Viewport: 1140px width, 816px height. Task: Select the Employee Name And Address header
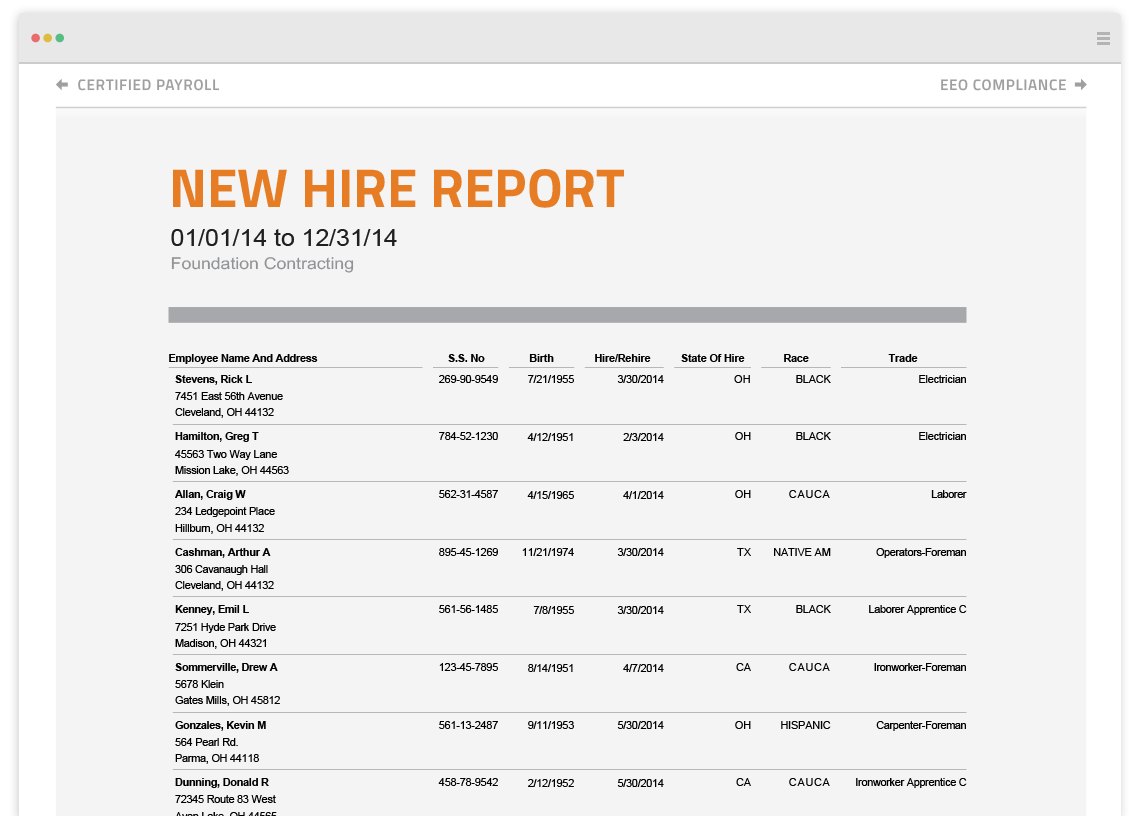pyautogui.click(x=245, y=358)
